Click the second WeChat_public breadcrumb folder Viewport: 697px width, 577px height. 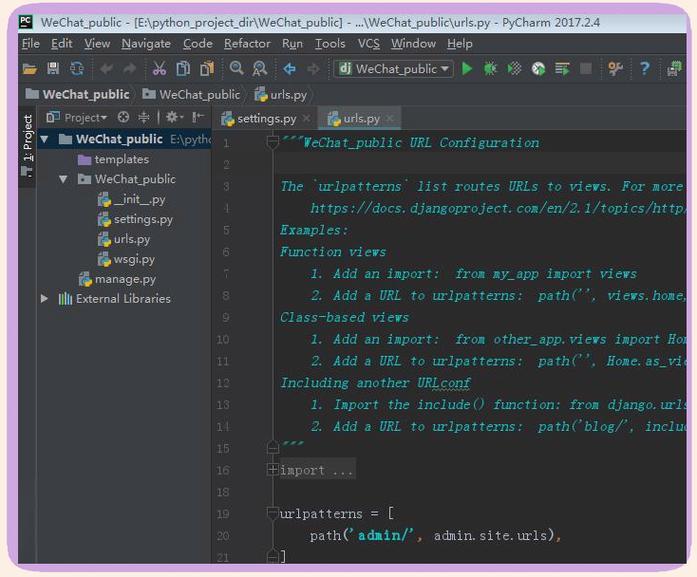(192, 94)
